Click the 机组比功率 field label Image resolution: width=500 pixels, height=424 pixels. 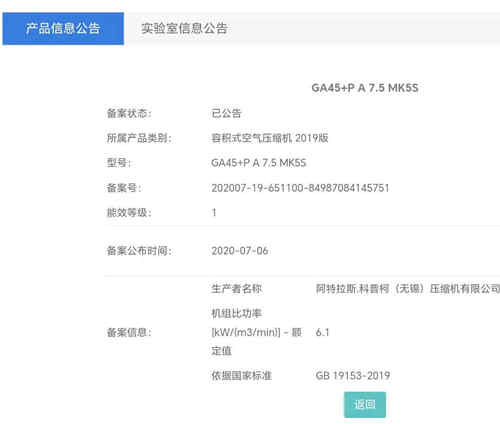coord(257,332)
